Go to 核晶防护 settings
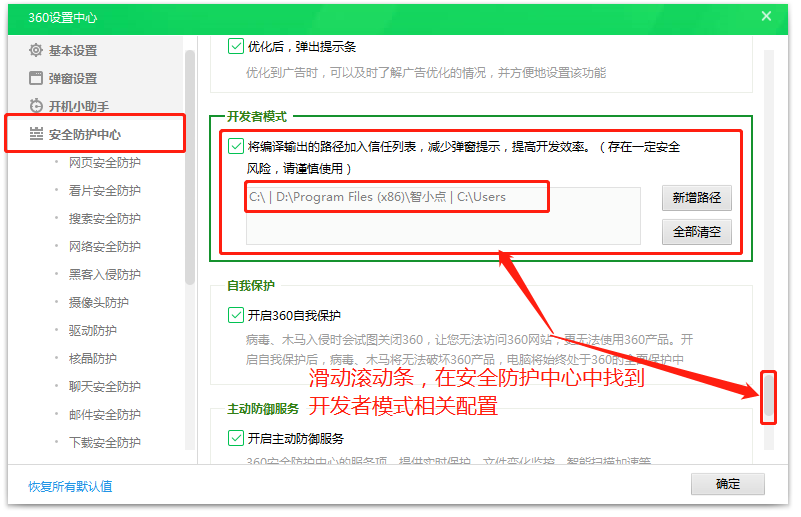 point(92,359)
